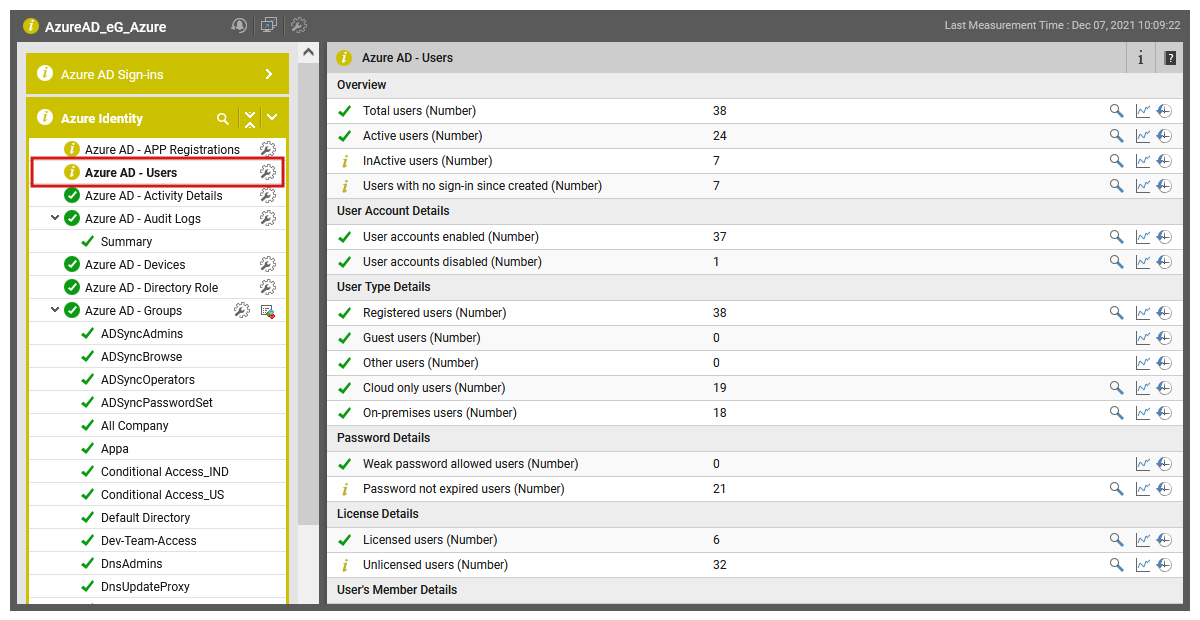Viewport: 1200px width, 620px height.
Task: Collapse the Azure AD - Groups node
Action: click(55, 310)
